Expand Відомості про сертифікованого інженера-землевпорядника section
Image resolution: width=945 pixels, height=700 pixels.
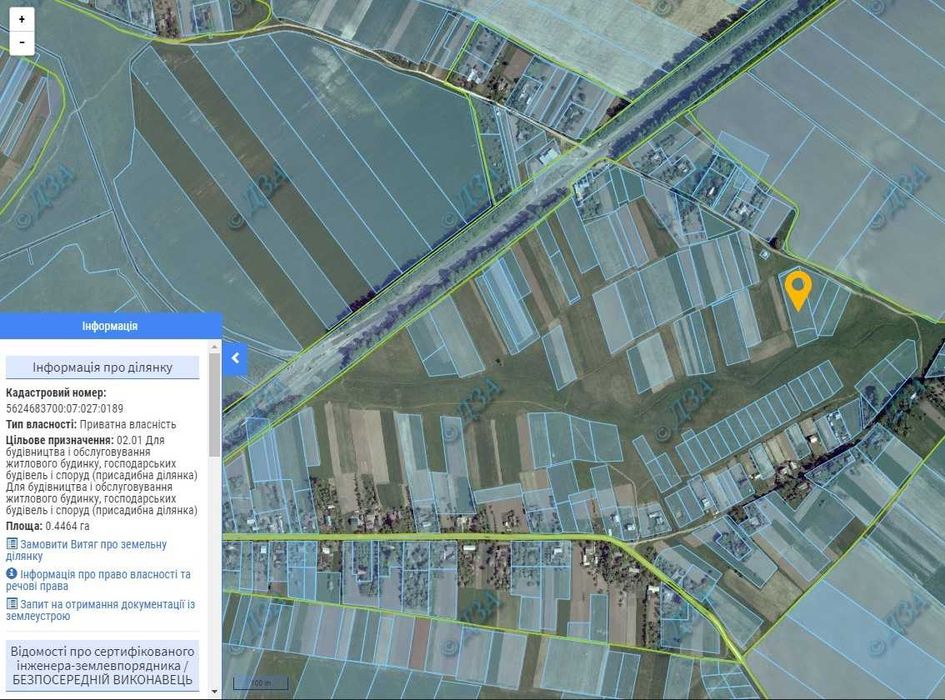102,666
